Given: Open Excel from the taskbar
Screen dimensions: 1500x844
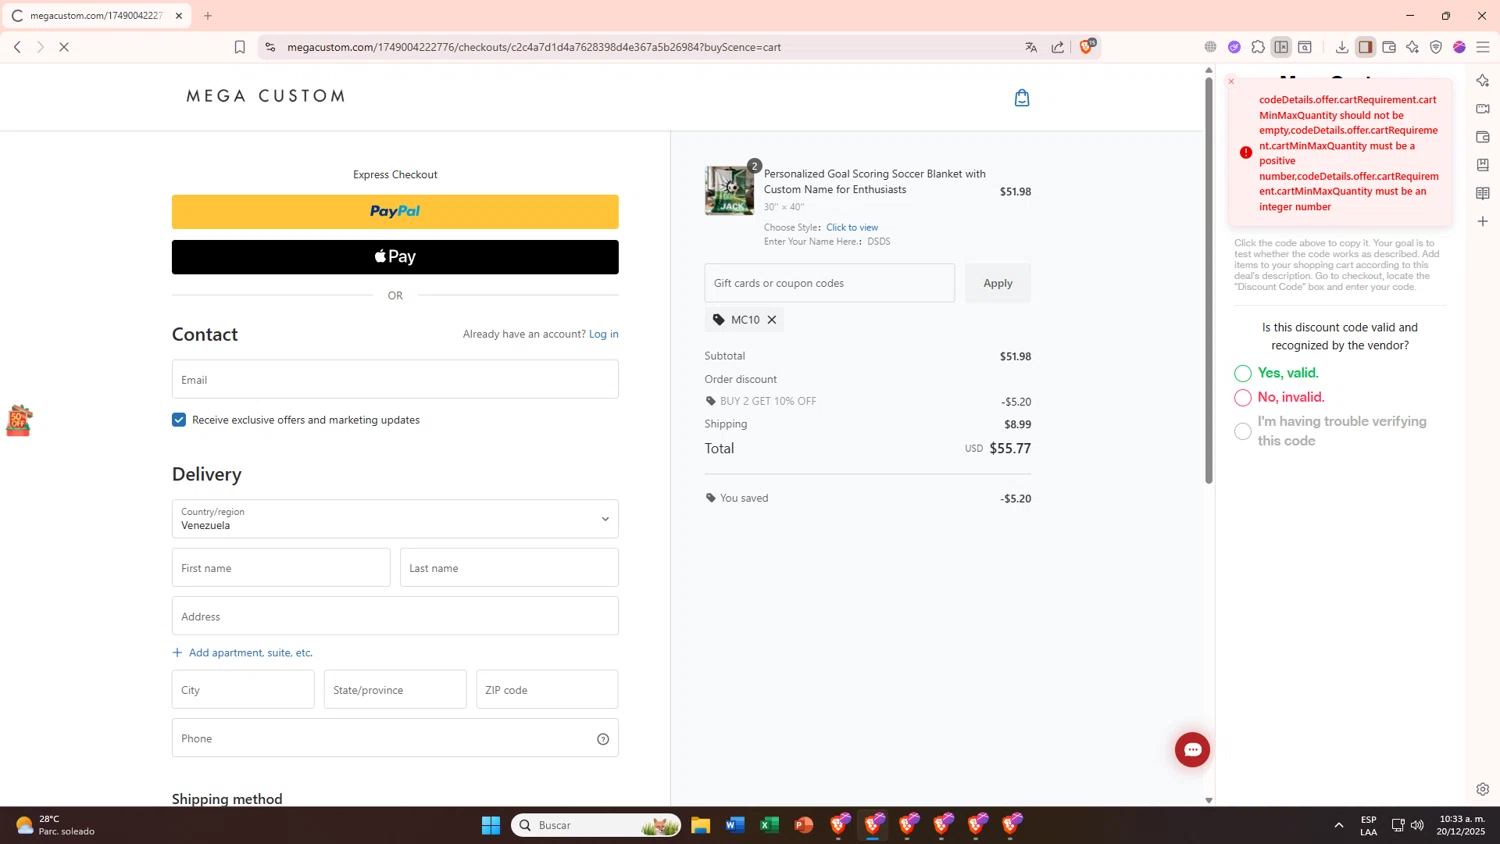Looking at the screenshot, I should pyautogui.click(x=769, y=825).
